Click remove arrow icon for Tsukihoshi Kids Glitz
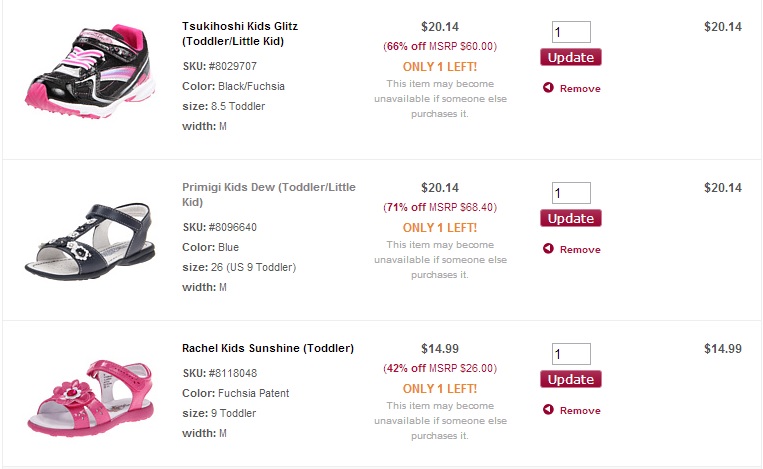This screenshot has width=763, height=469. [x=548, y=88]
